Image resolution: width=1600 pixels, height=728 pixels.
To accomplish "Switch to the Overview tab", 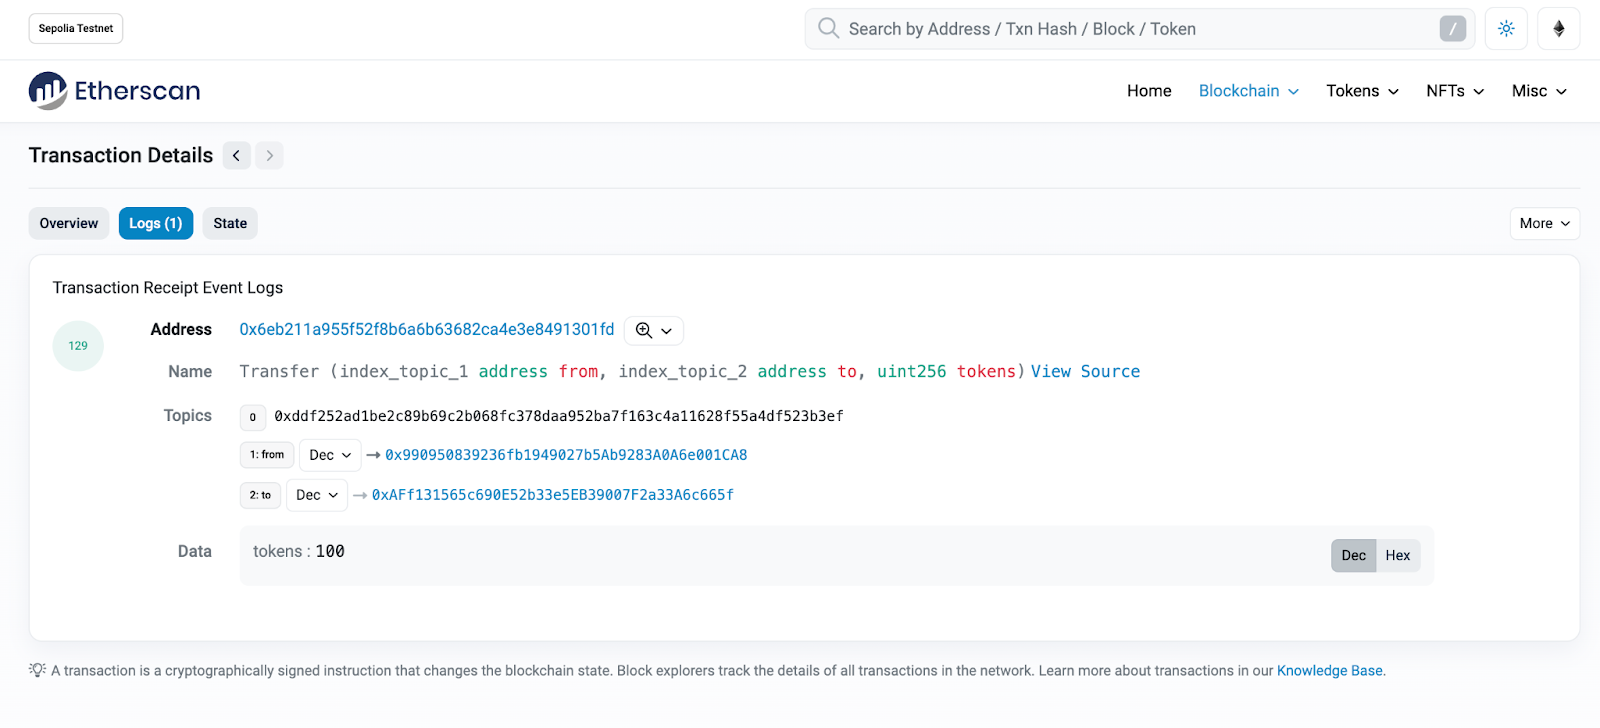I will point(69,223).
